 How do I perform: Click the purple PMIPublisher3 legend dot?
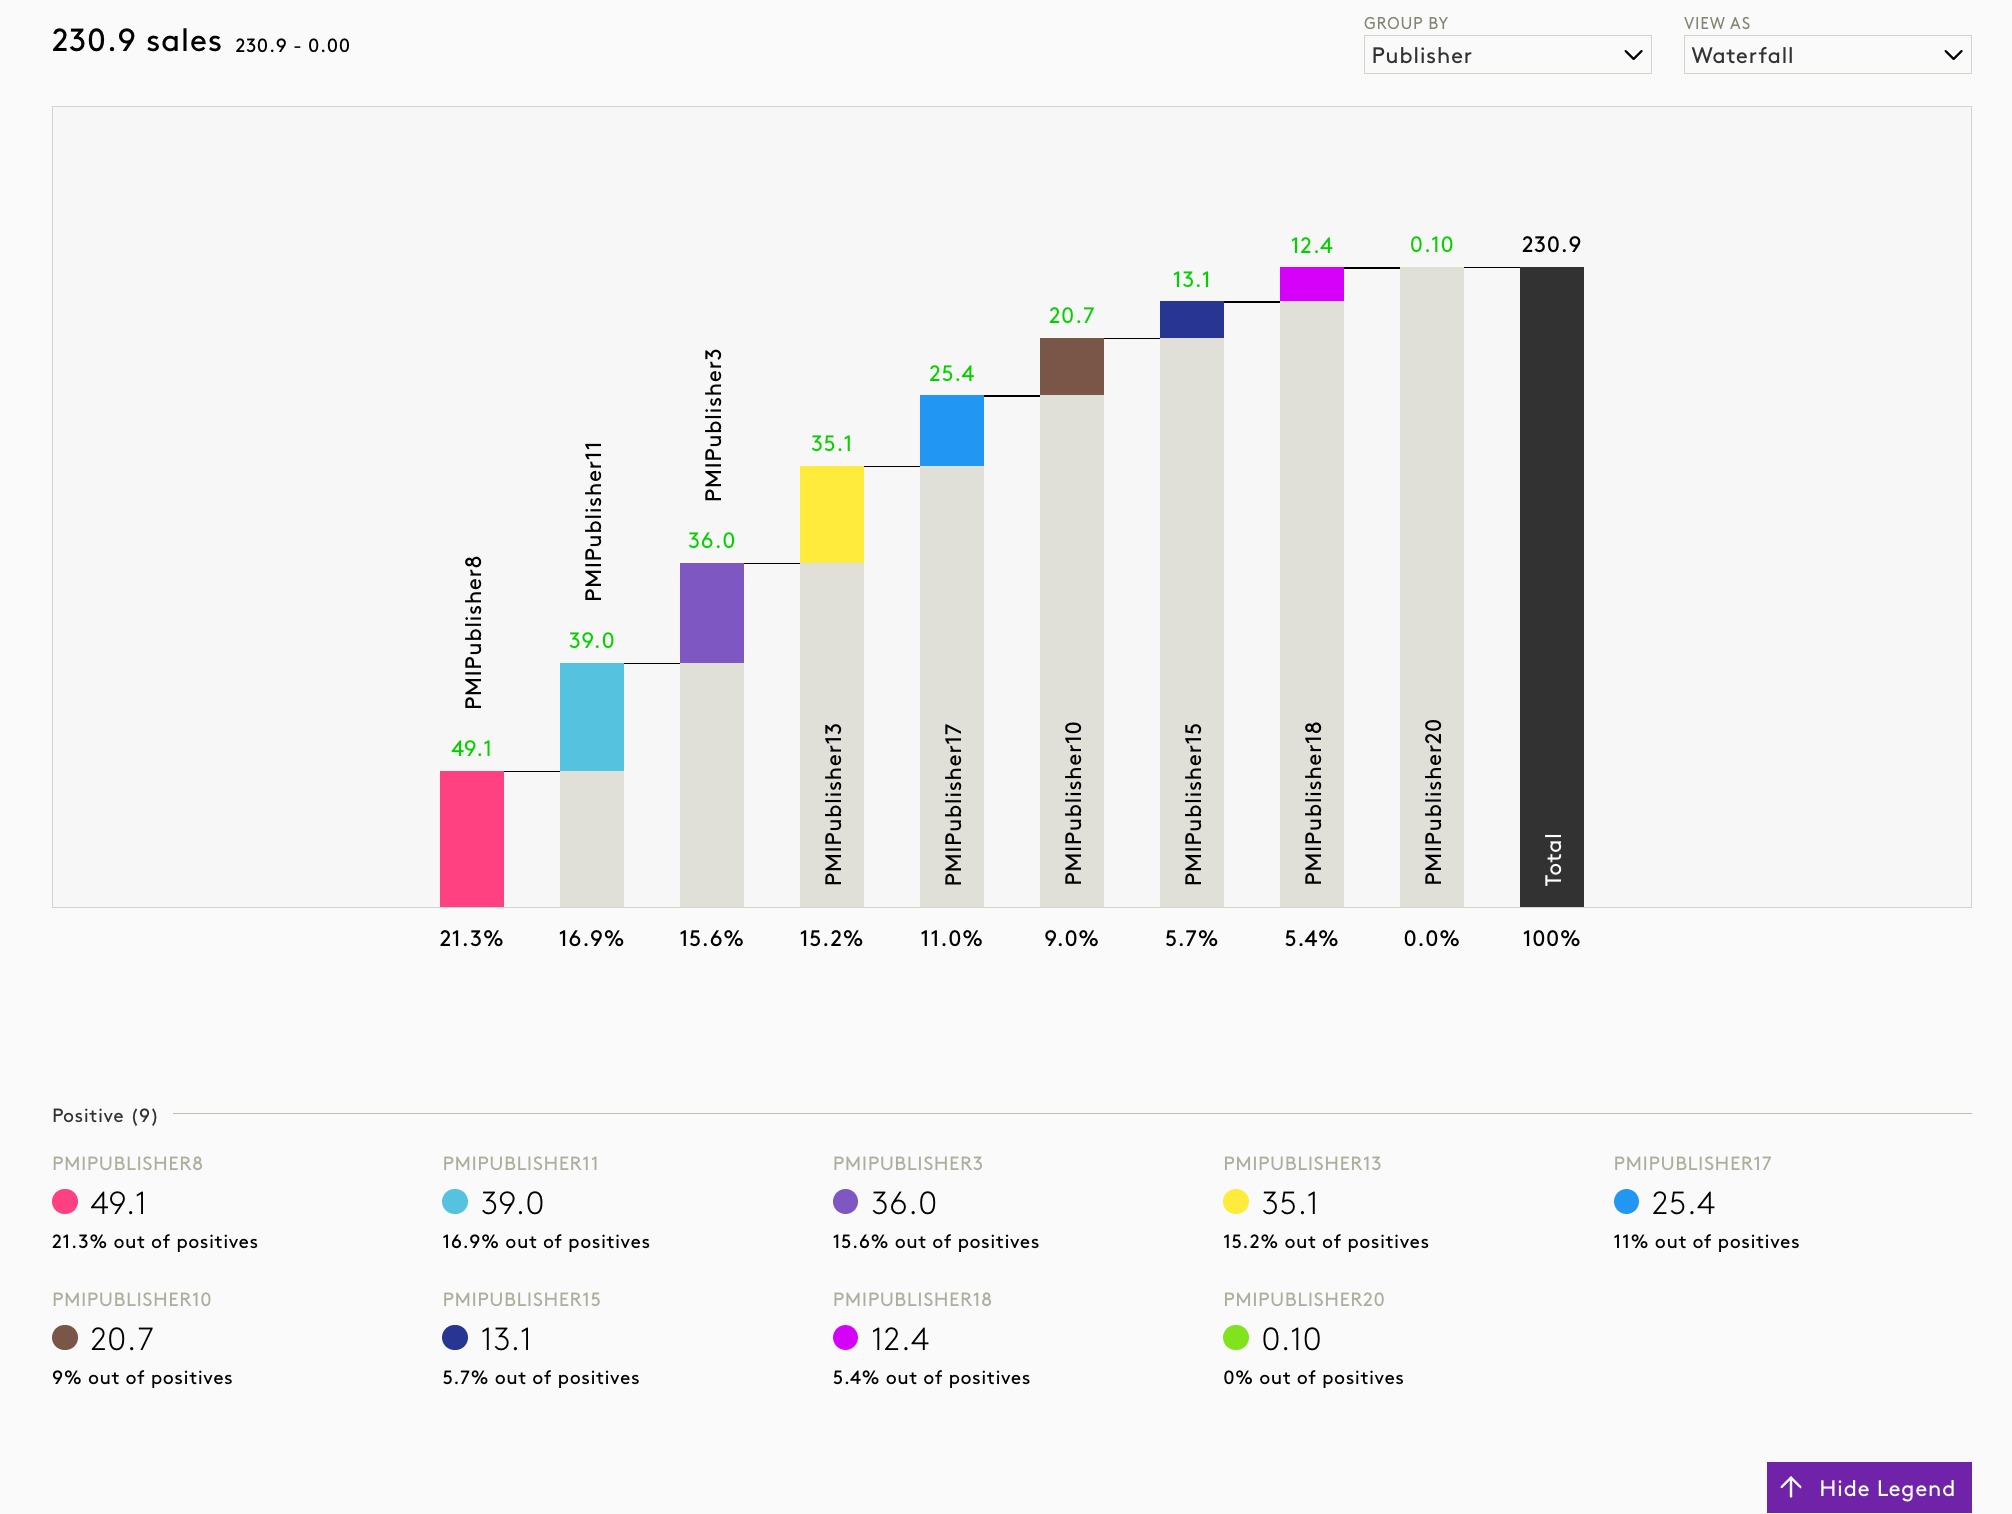click(845, 1202)
